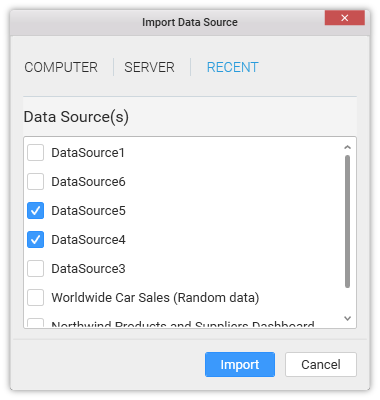
Task: Enable the DataSource6 checkbox
Action: [x=35, y=182]
